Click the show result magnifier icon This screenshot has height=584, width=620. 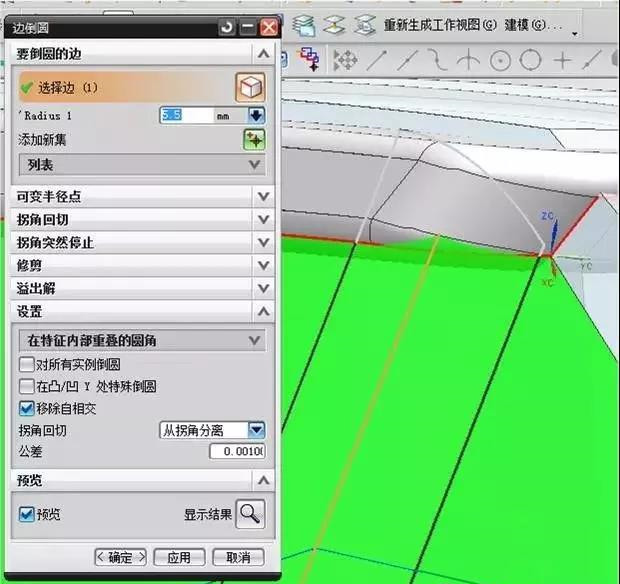(x=251, y=514)
